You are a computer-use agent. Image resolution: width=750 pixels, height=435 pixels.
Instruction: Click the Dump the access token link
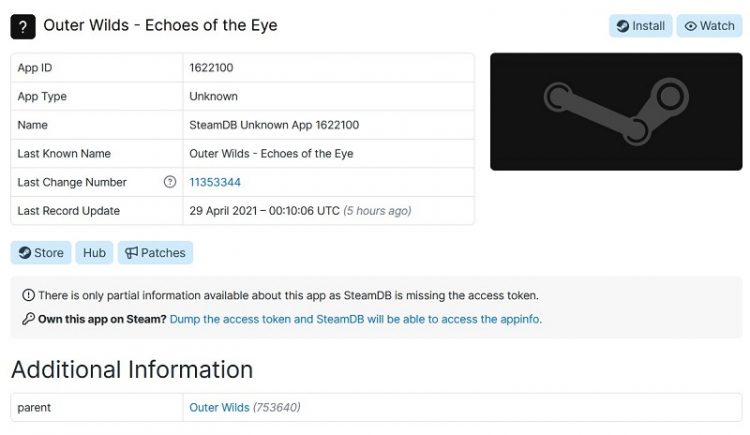[355, 319]
